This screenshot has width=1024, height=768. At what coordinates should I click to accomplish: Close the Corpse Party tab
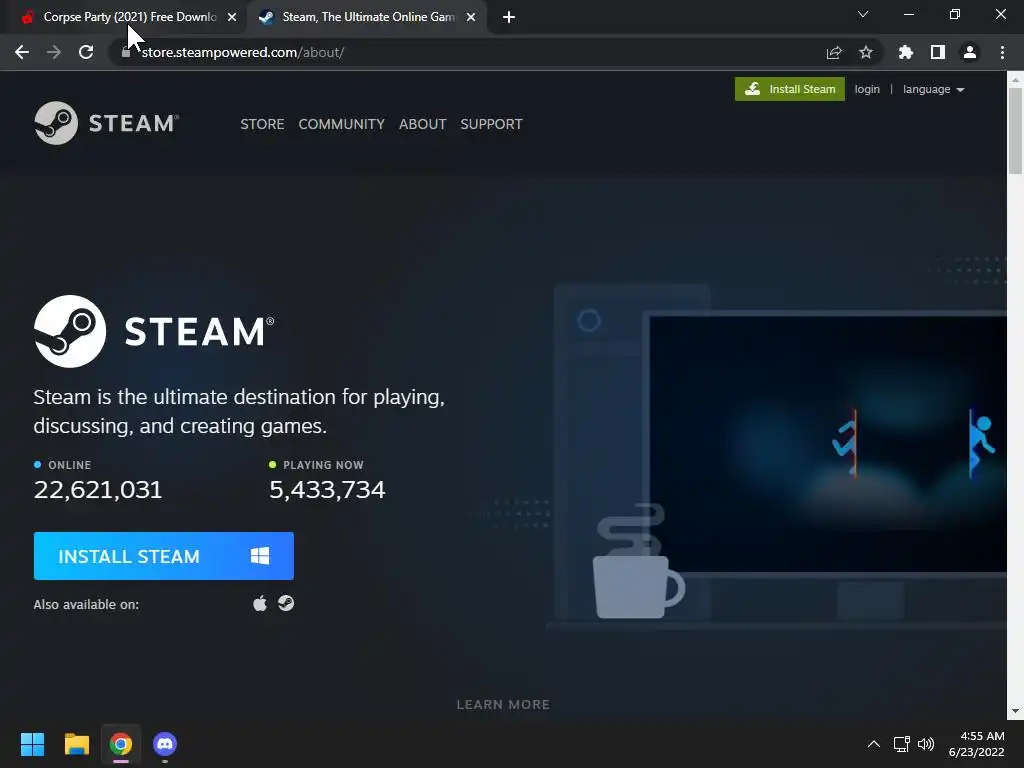click(232, 18)
